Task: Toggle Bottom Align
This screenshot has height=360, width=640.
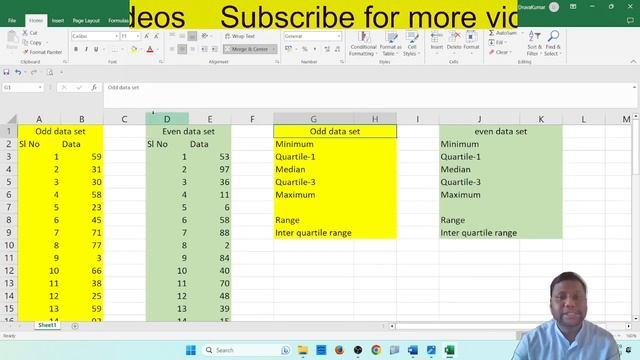Action: [x=192, y=36]
